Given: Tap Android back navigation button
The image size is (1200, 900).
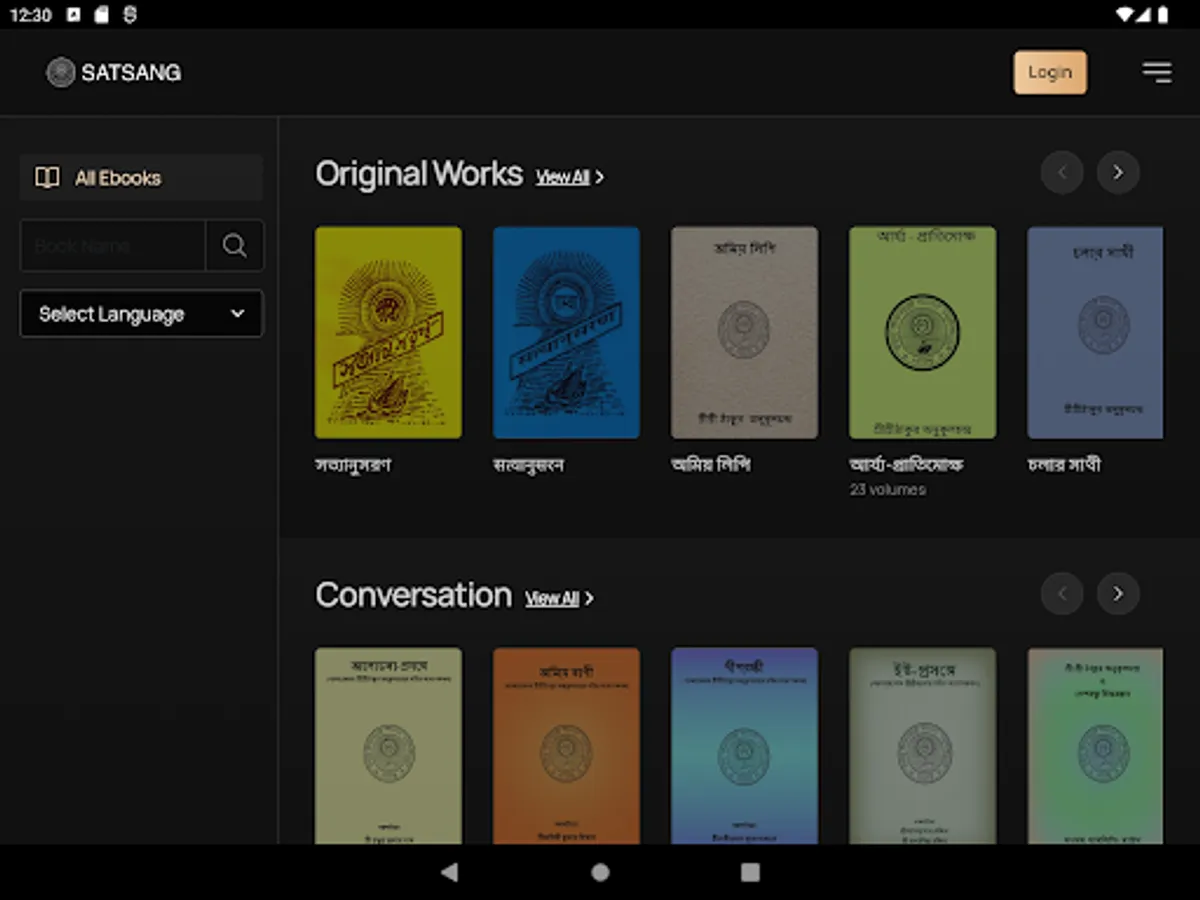Looking at the screenshot, I should [x=449, y=872].
